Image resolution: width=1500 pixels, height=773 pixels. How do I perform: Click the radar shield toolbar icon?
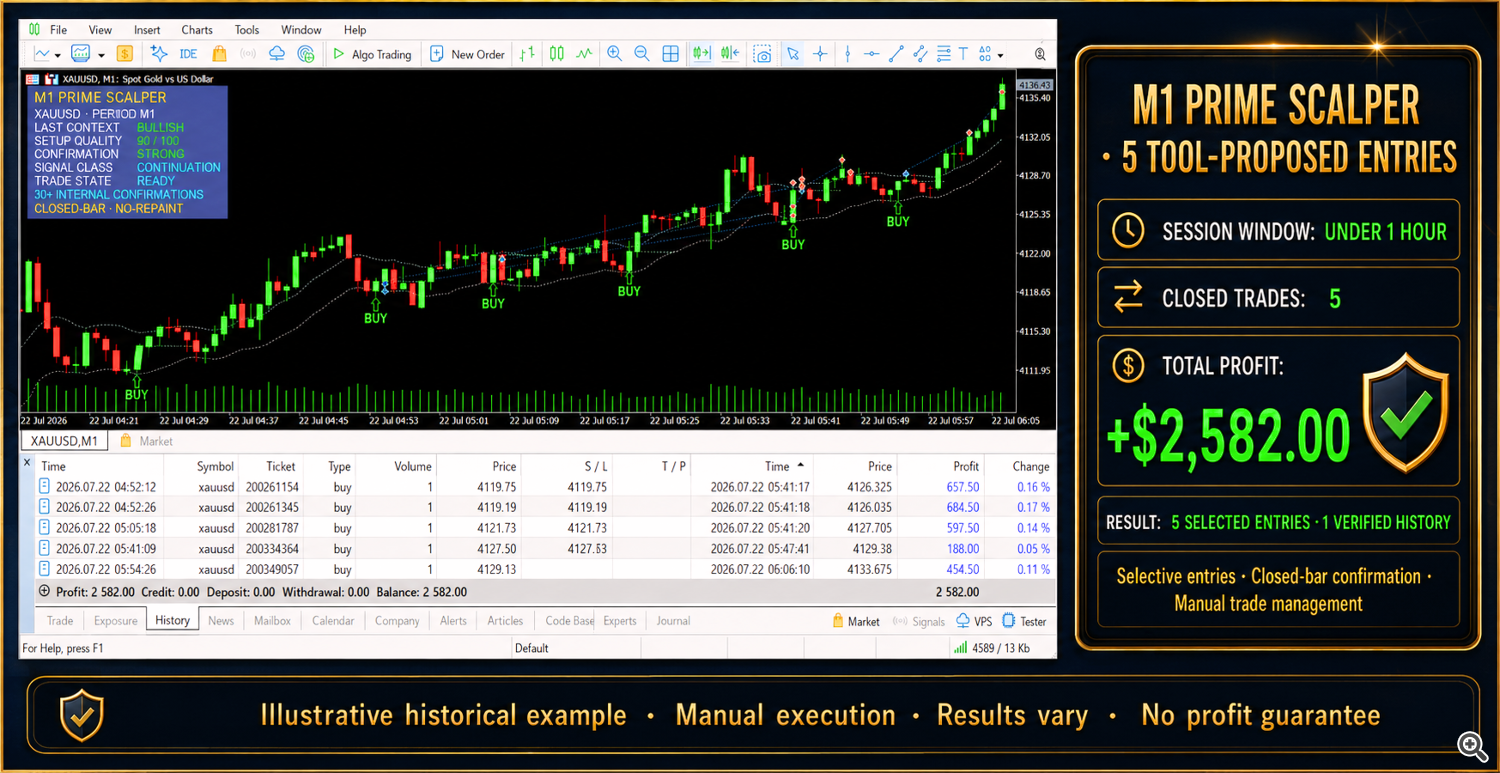(x=306, y=54)
